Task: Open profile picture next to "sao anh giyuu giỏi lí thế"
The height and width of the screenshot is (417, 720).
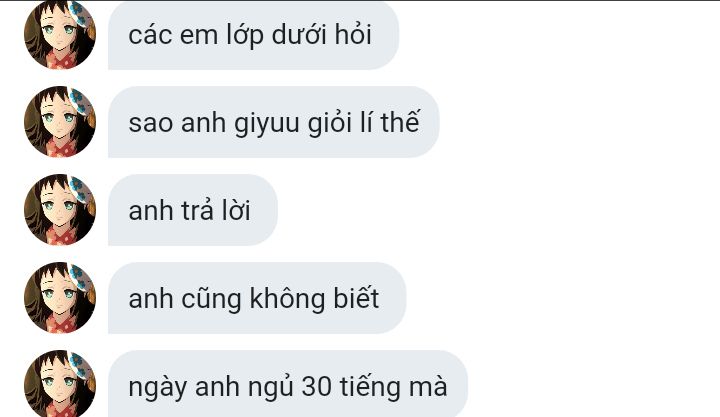Action: 60,122
